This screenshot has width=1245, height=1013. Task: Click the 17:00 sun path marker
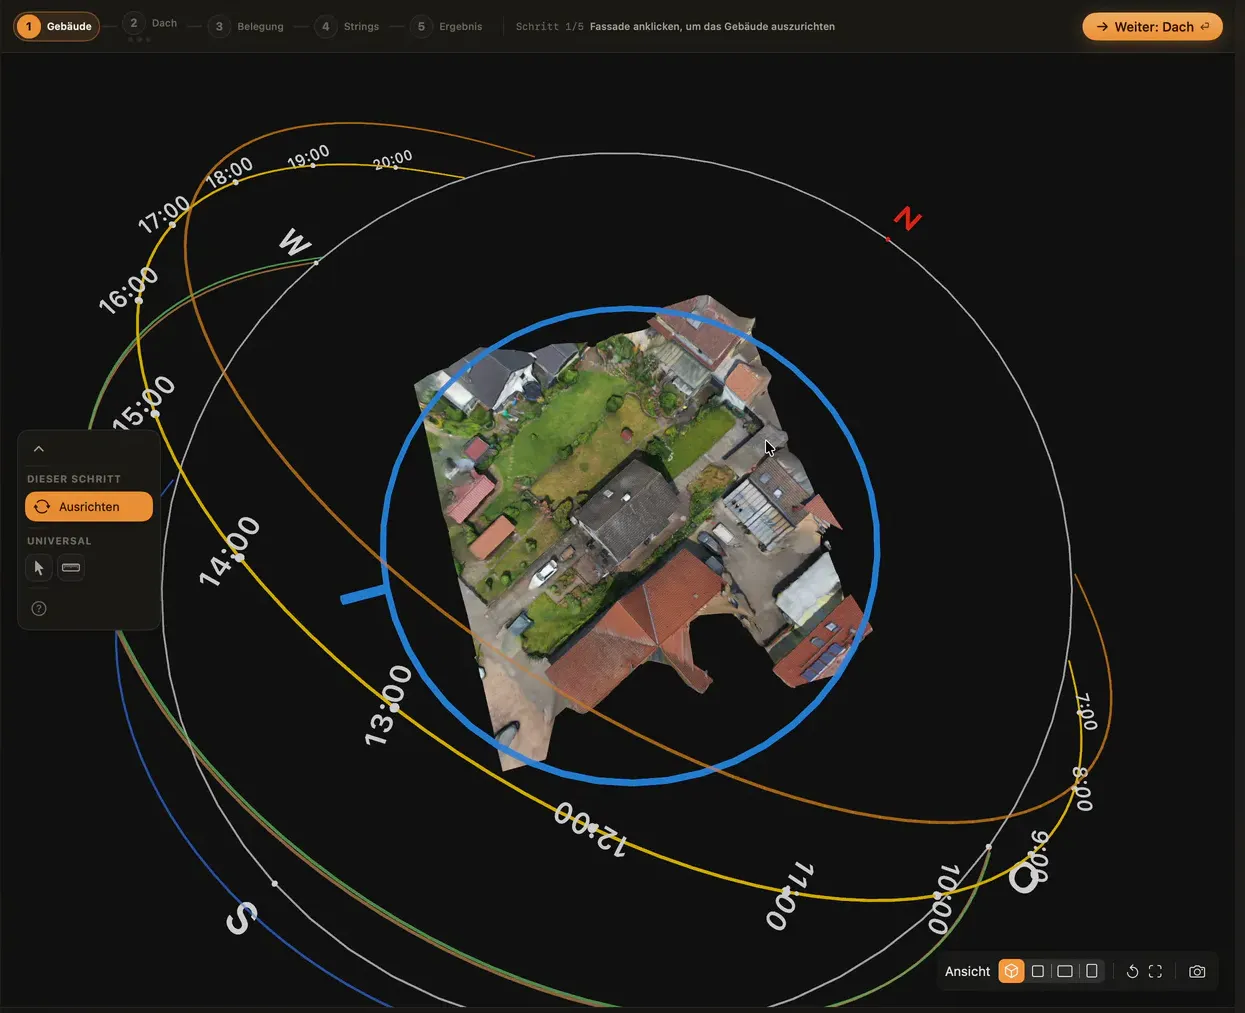[x=163, y=214]
